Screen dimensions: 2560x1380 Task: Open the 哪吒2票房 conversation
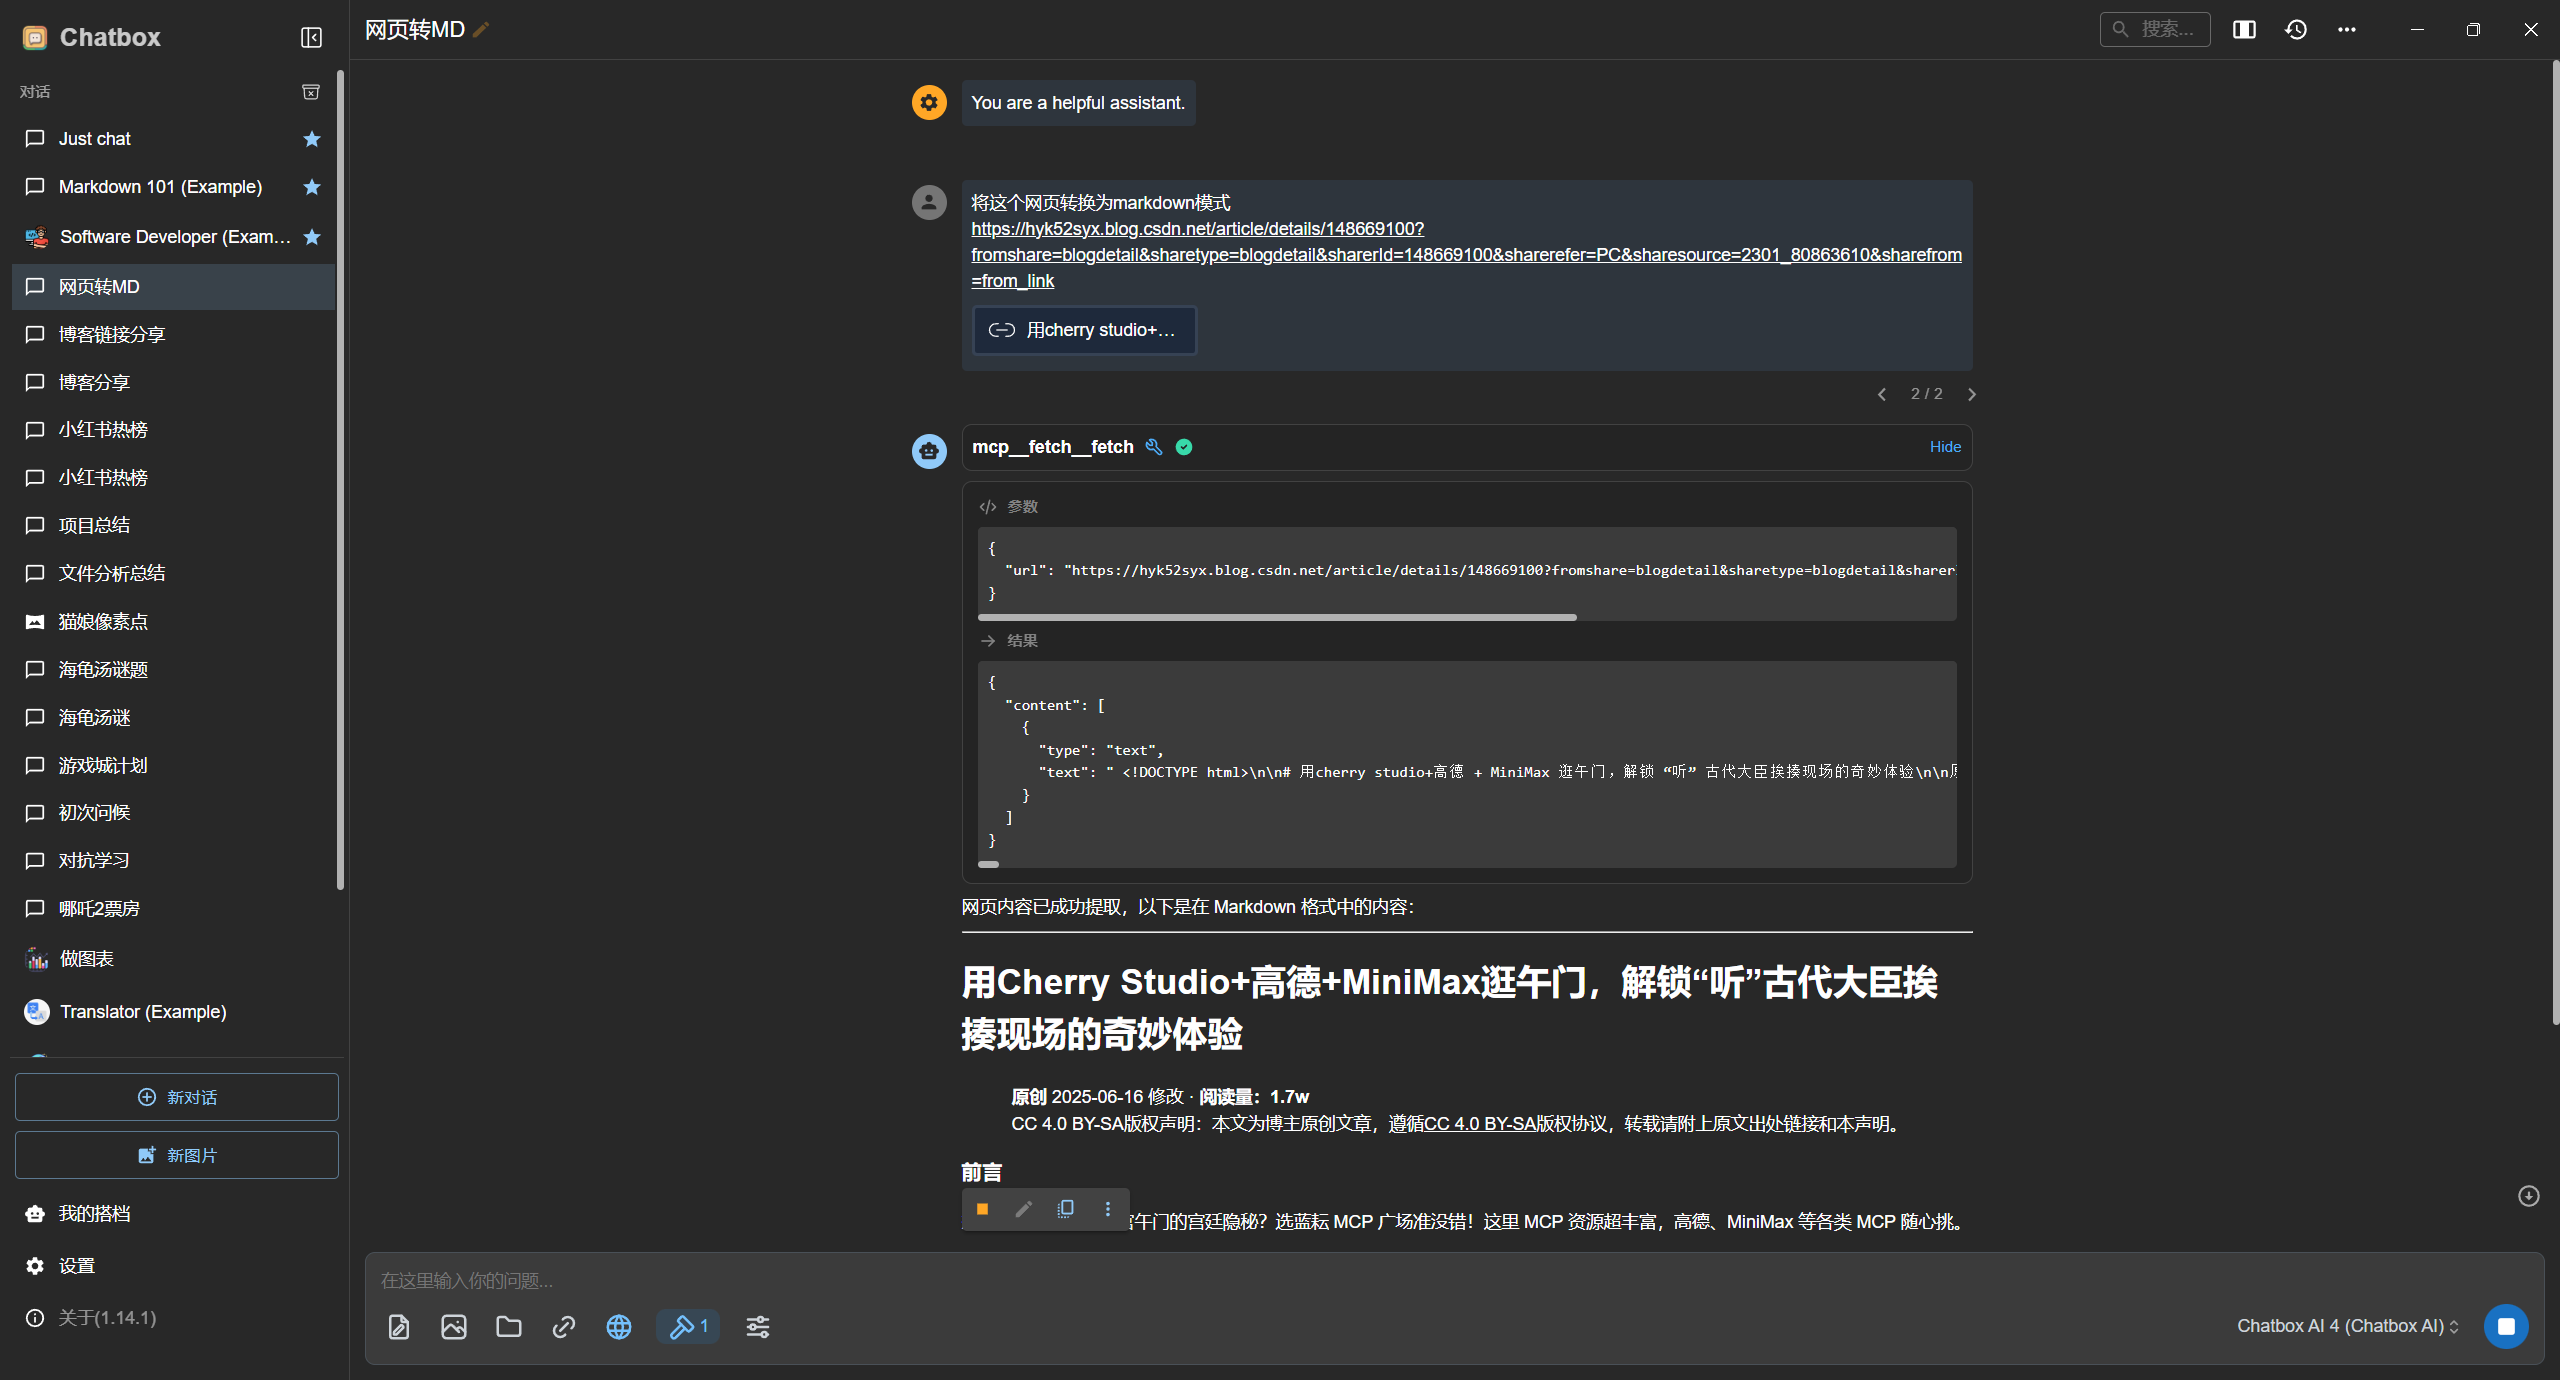[x=174, y=909]
